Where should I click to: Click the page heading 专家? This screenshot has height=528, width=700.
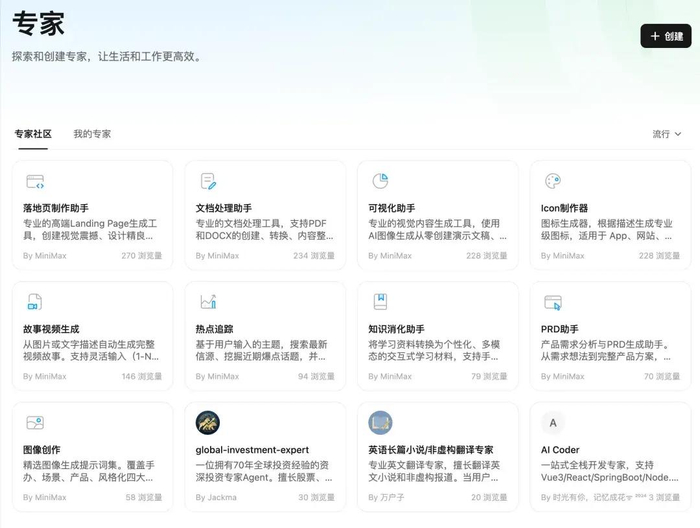point(38,23)
